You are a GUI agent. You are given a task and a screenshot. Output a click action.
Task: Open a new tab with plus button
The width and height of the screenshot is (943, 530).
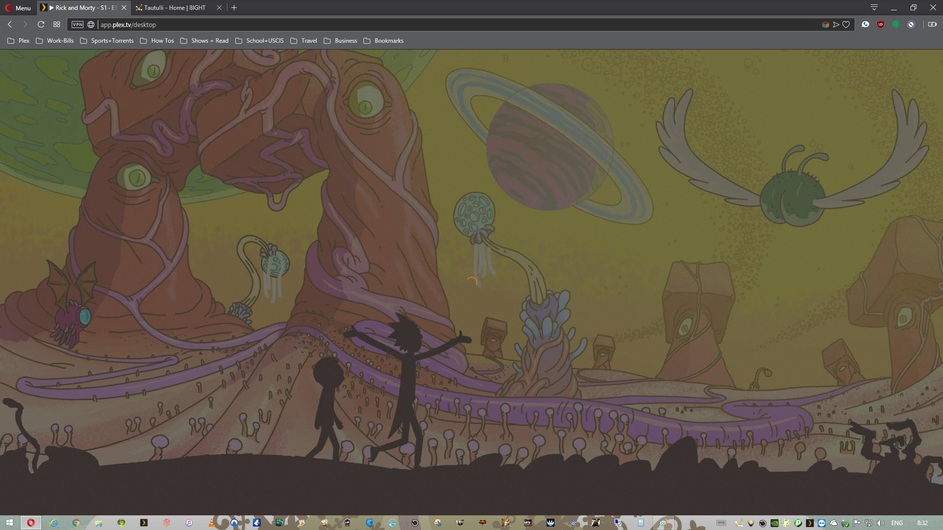click(234, 8)
